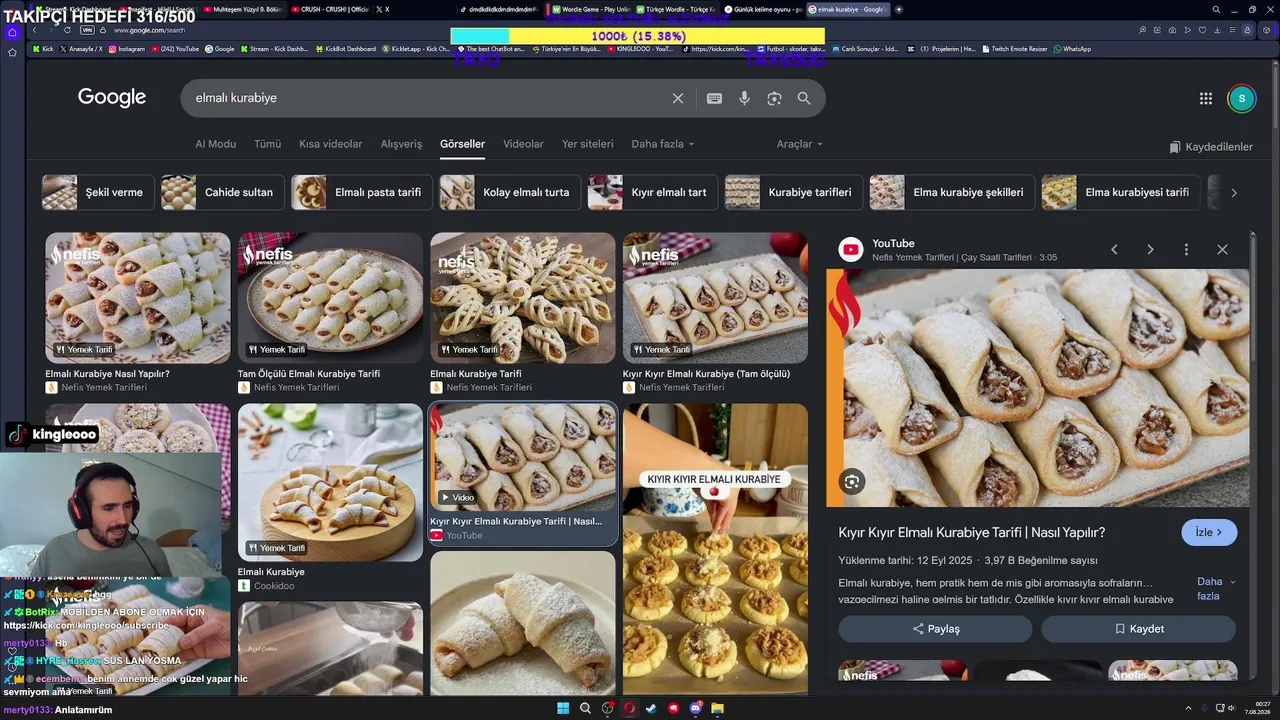Open Yer siteleri tab
This screenshot has height=720, width=1280.
(x=587, y=144)
